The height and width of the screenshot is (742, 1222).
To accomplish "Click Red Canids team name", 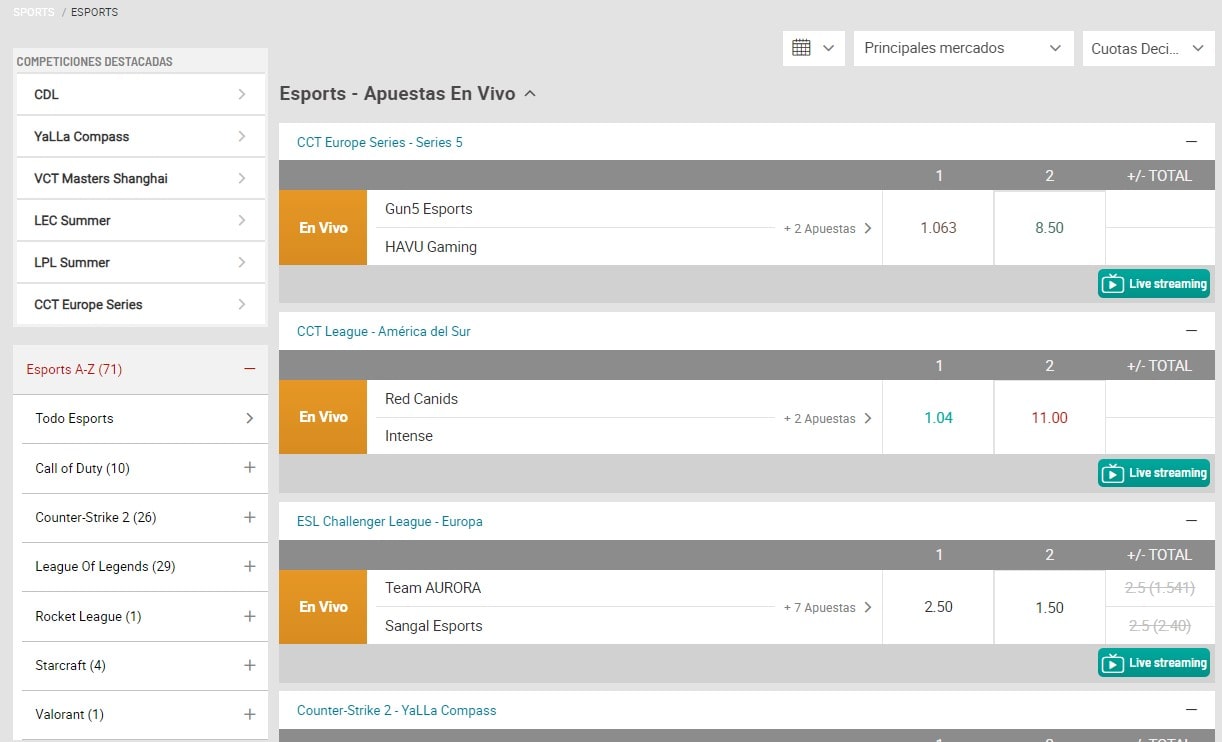I will [421, 398].
